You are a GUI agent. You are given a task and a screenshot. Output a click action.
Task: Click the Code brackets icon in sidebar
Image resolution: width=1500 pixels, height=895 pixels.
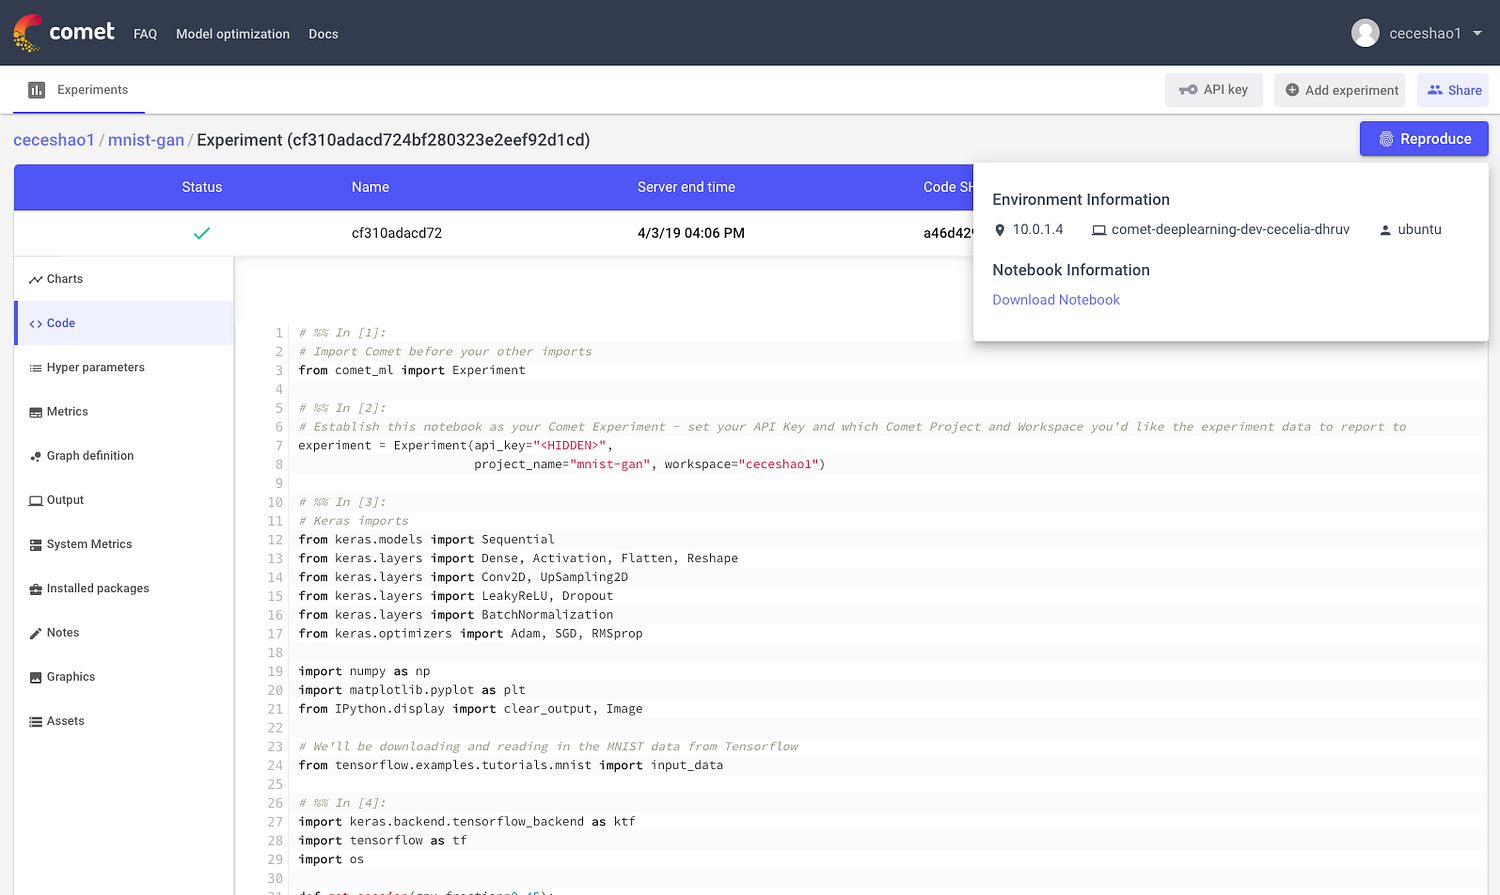[36, 323]
